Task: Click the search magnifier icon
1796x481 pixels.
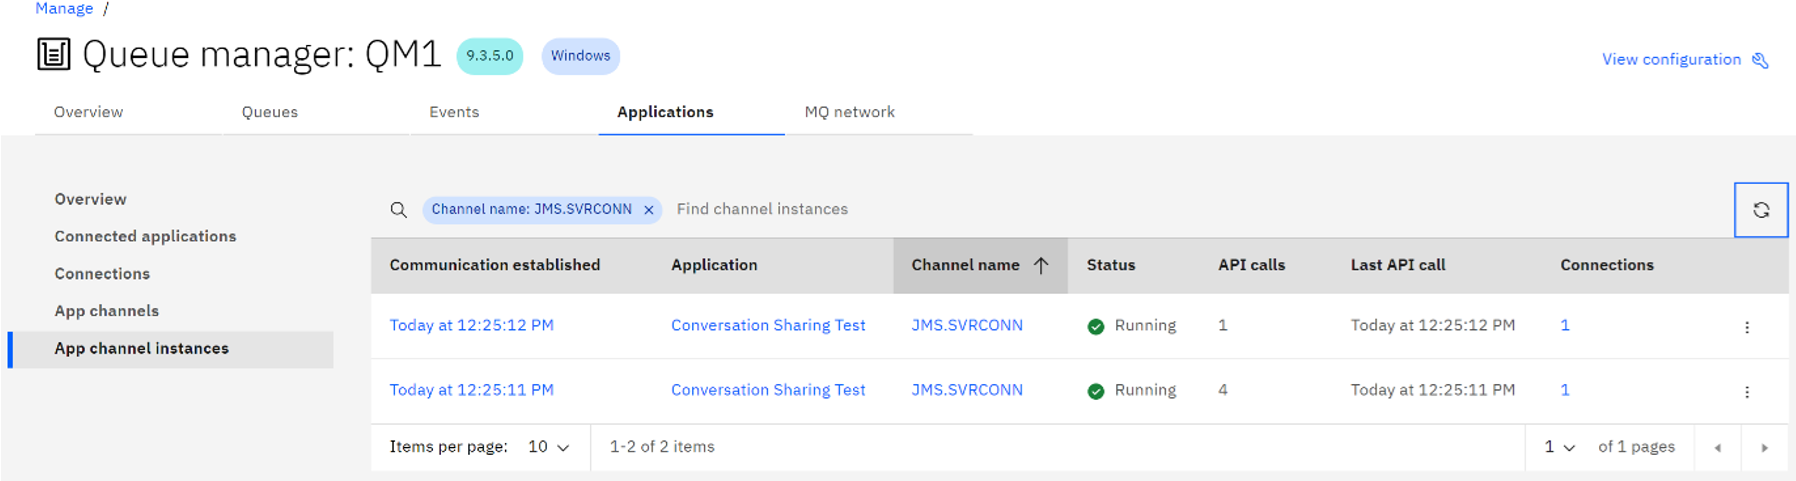Action: coord(398,210)
